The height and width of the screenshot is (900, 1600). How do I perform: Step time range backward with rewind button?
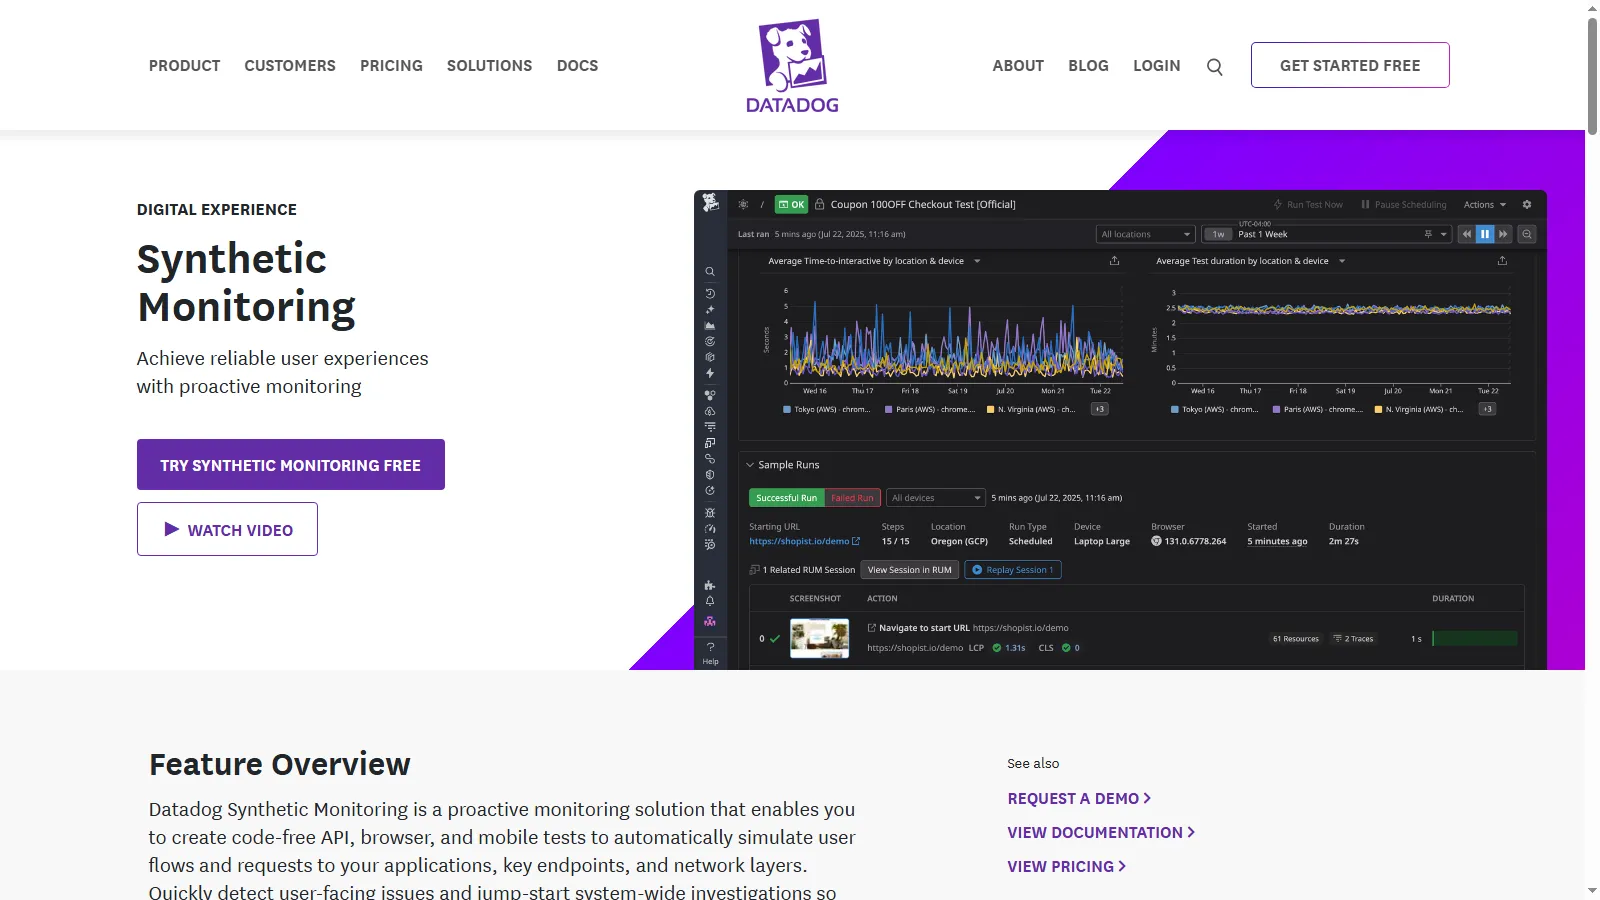click(x=1467, y=234)
